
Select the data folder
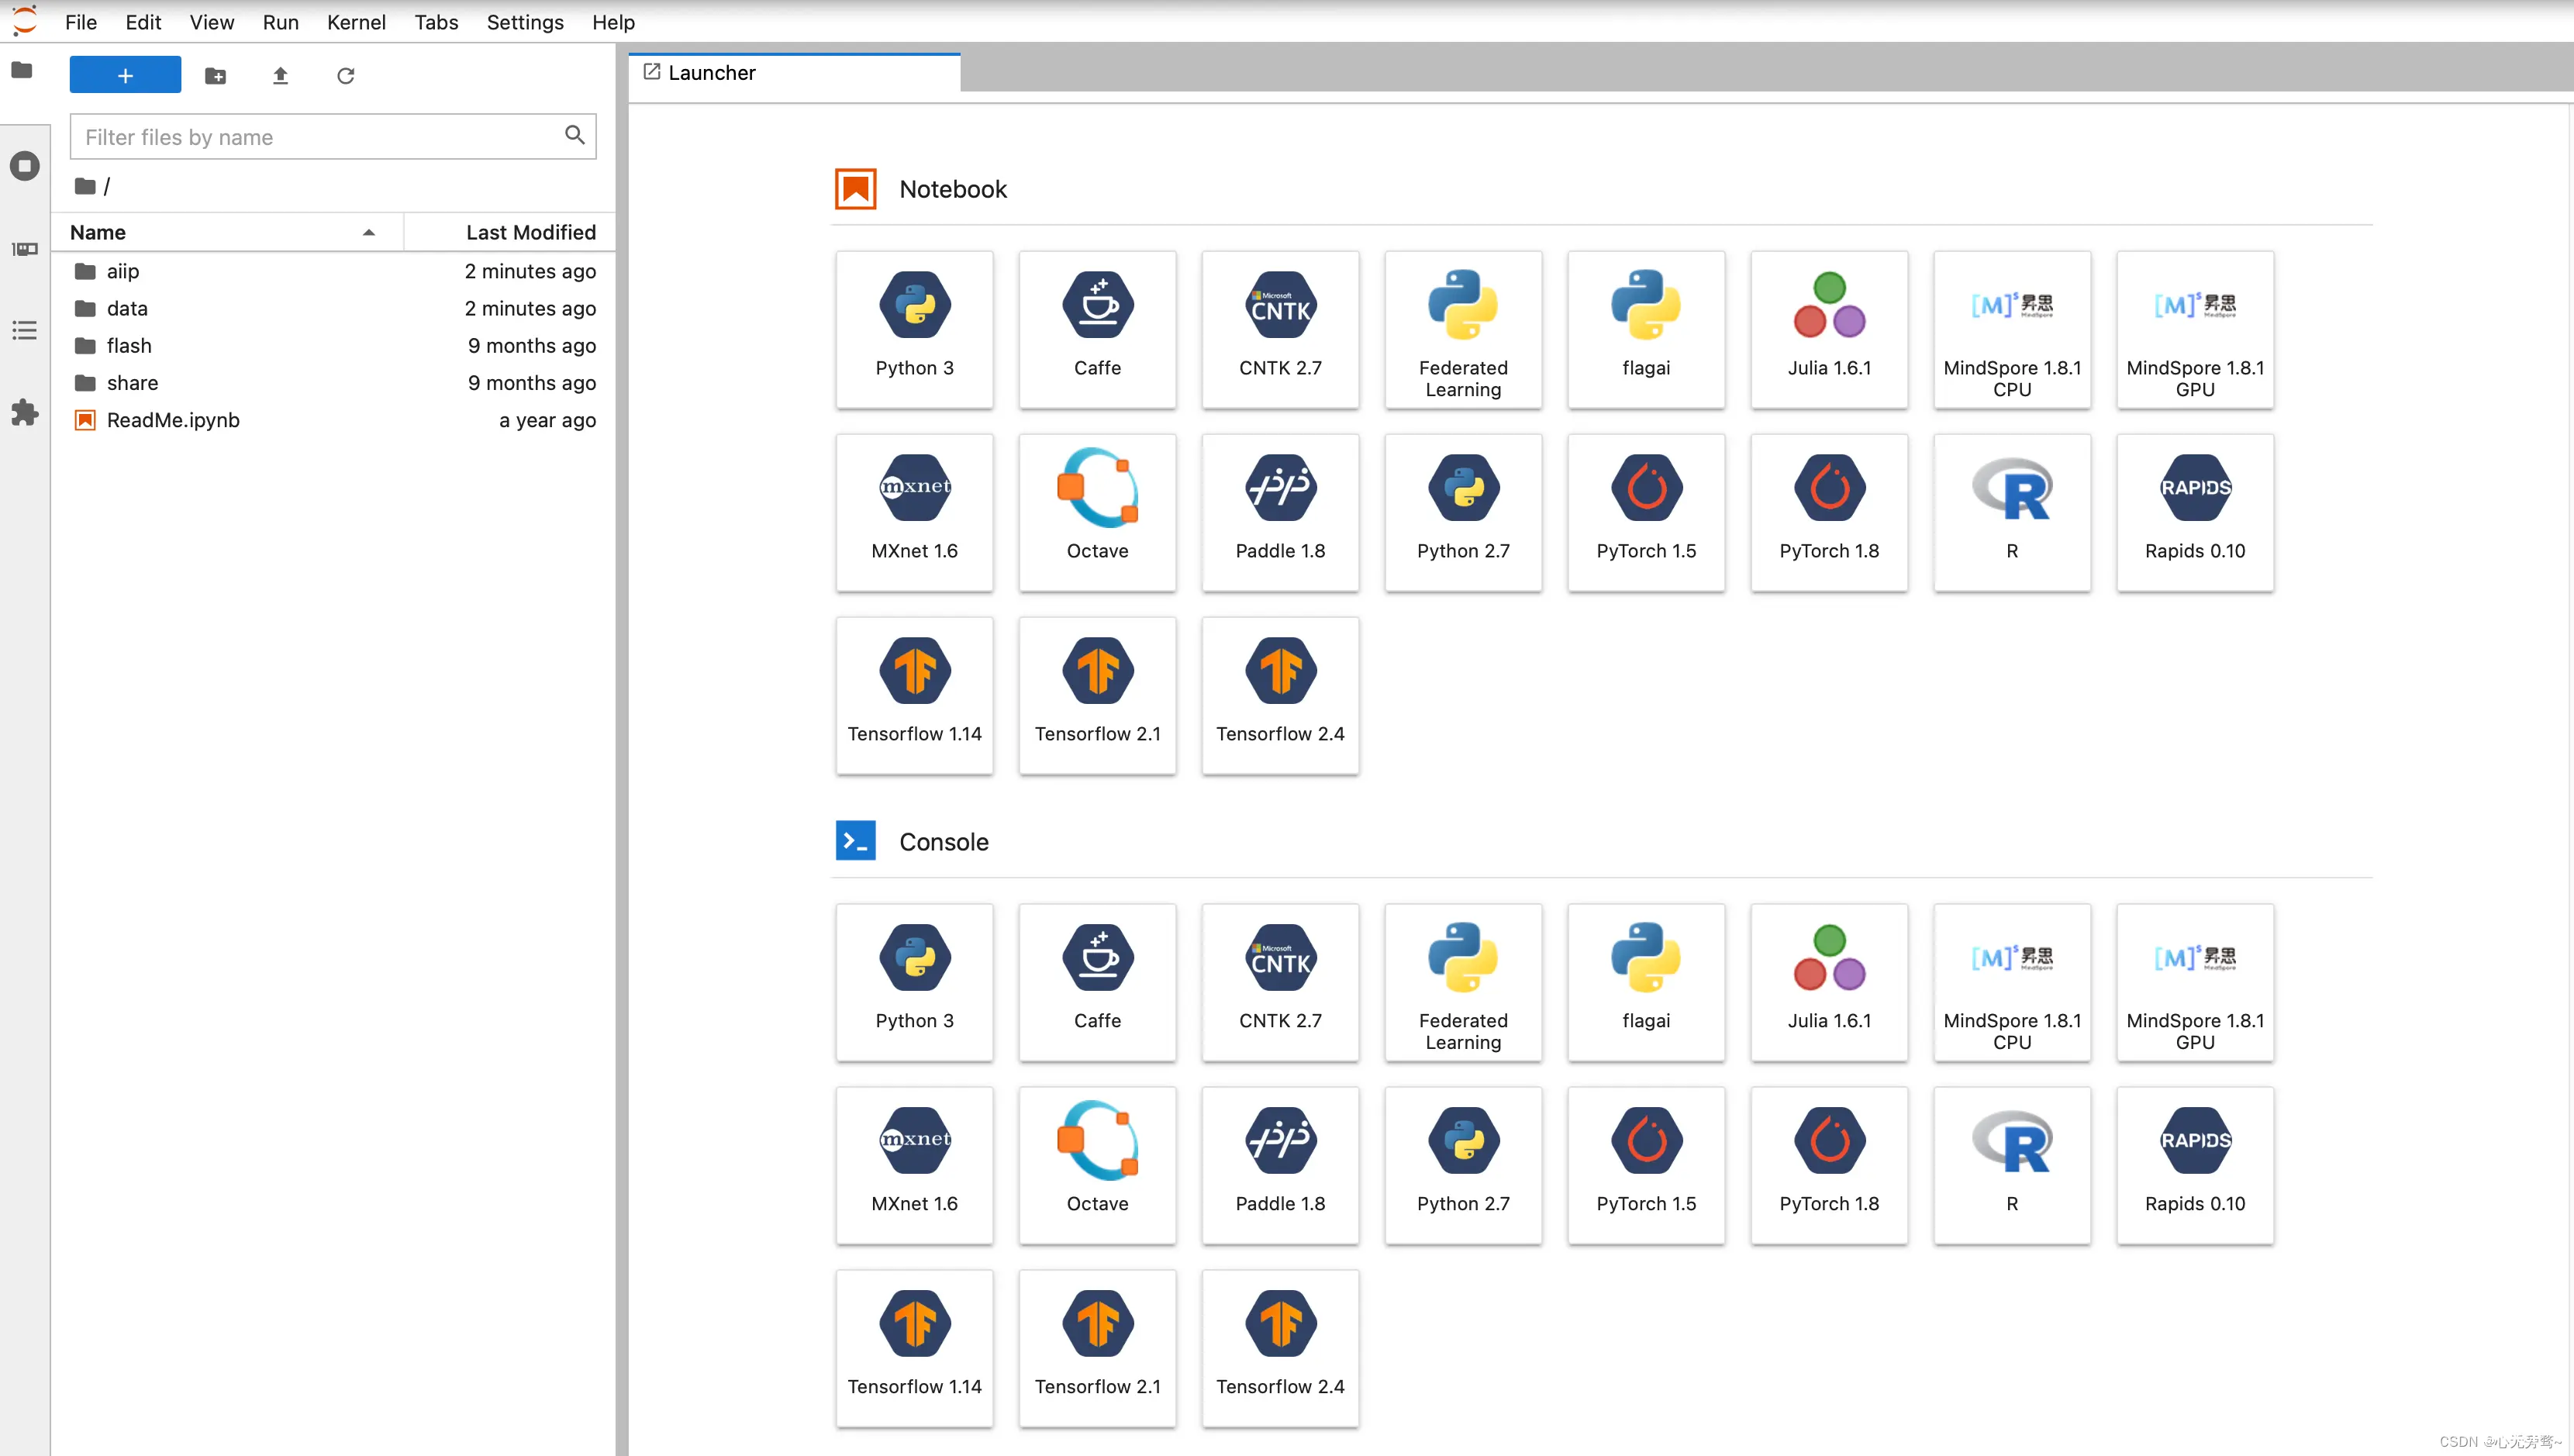335,308
